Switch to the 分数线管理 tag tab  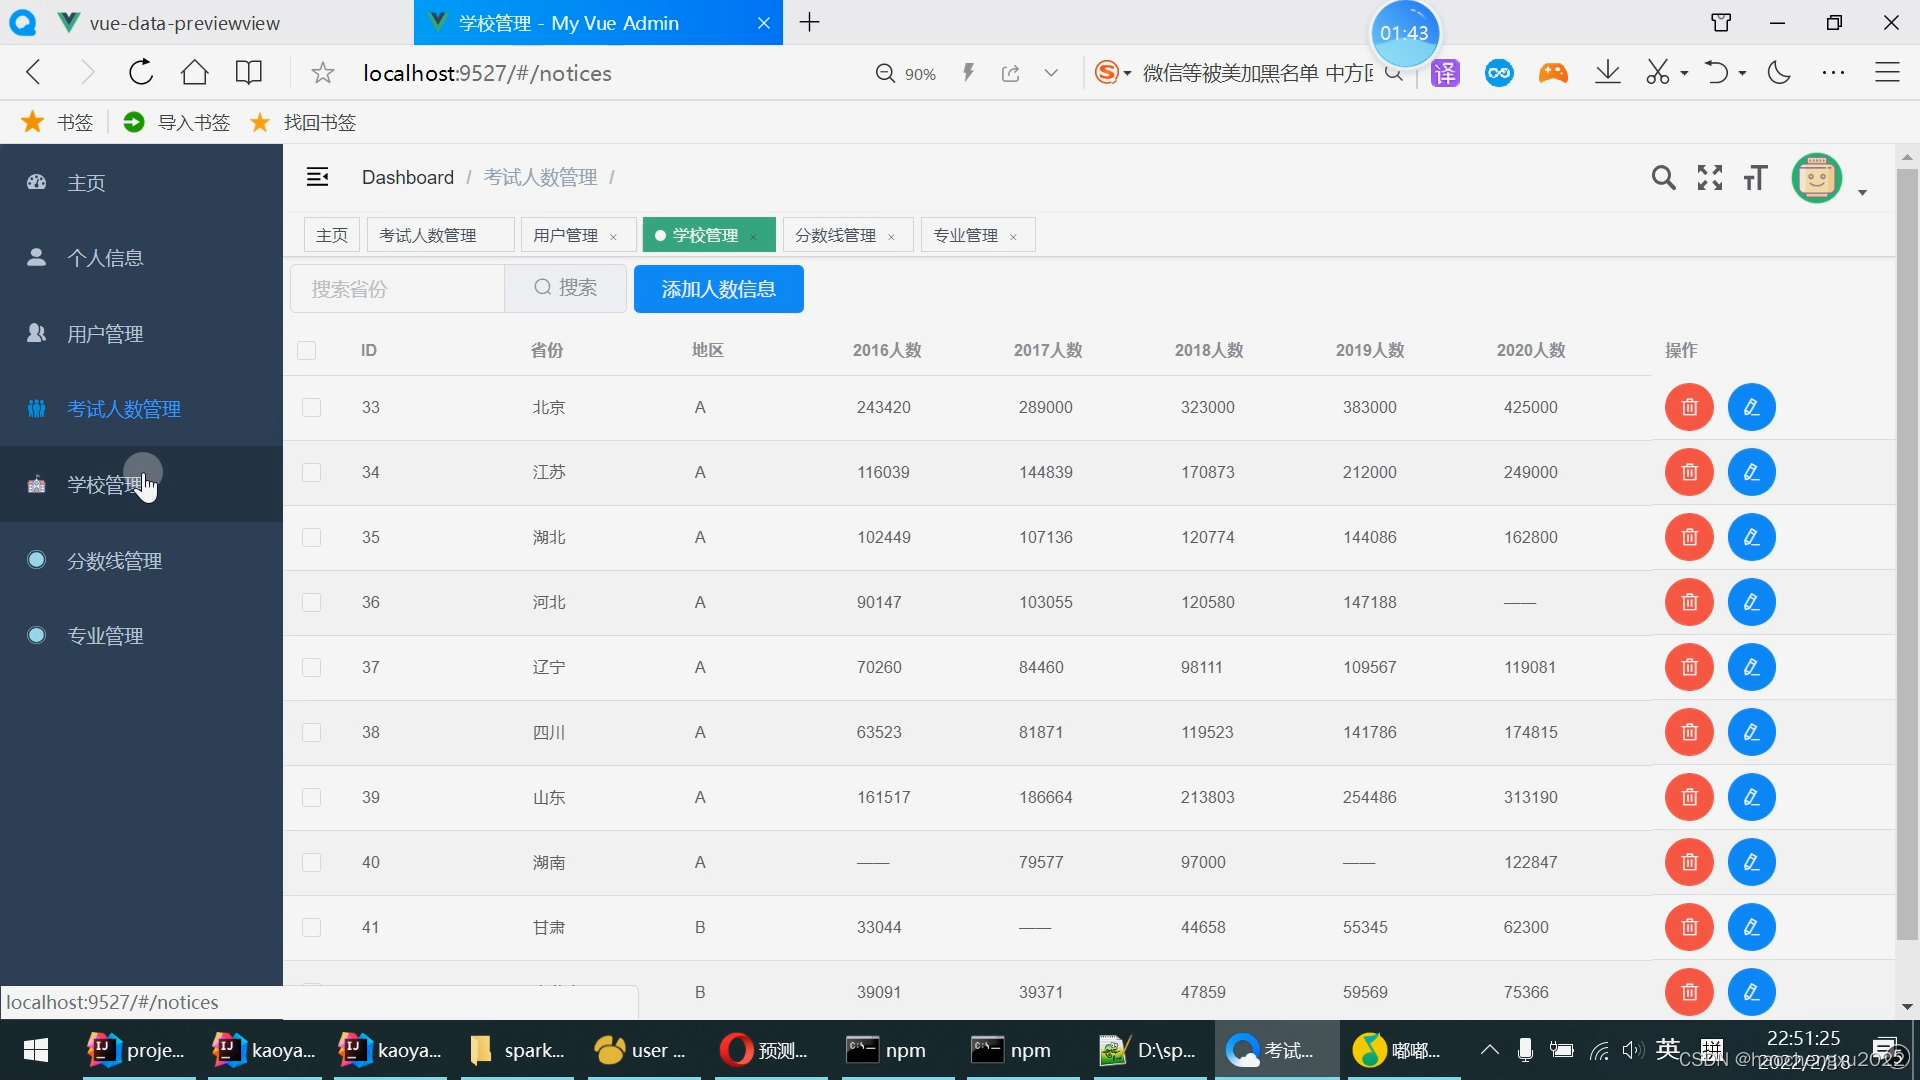tap(835, 235)
